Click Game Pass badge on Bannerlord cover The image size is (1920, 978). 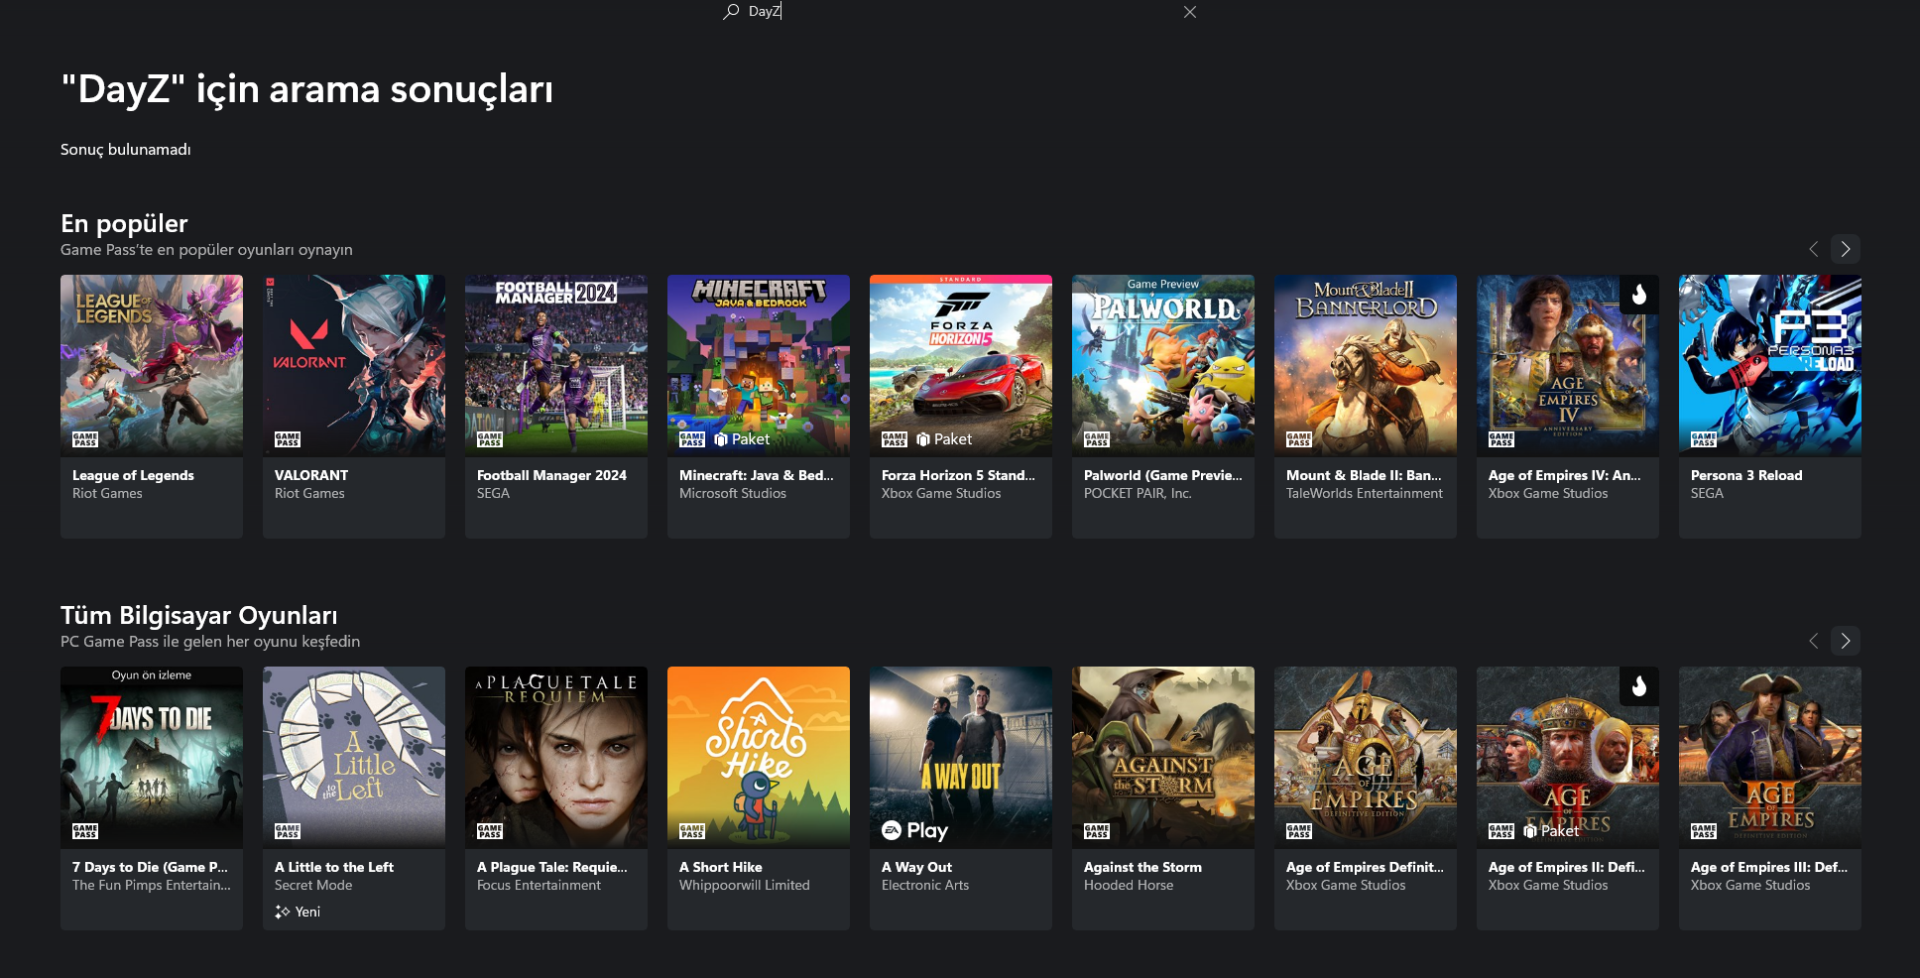1299,439
